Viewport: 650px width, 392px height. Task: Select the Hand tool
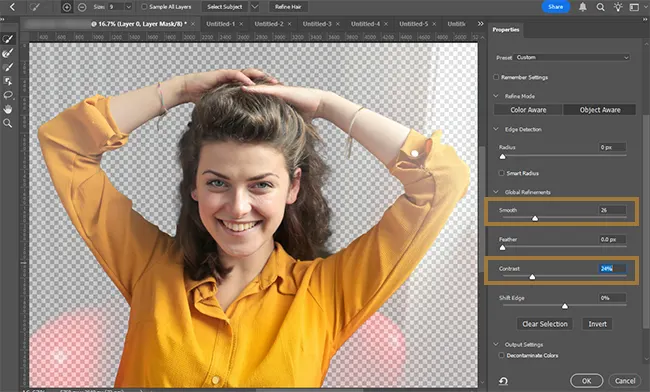click(7, 109)
